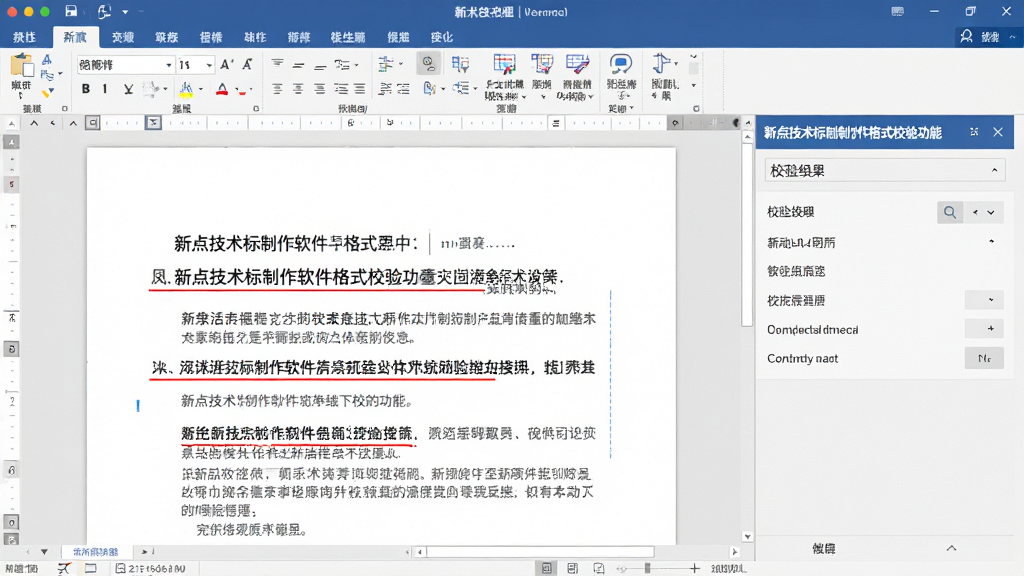Toggle Italic formatting
The image size is (1024, 576).
(104, 89)
